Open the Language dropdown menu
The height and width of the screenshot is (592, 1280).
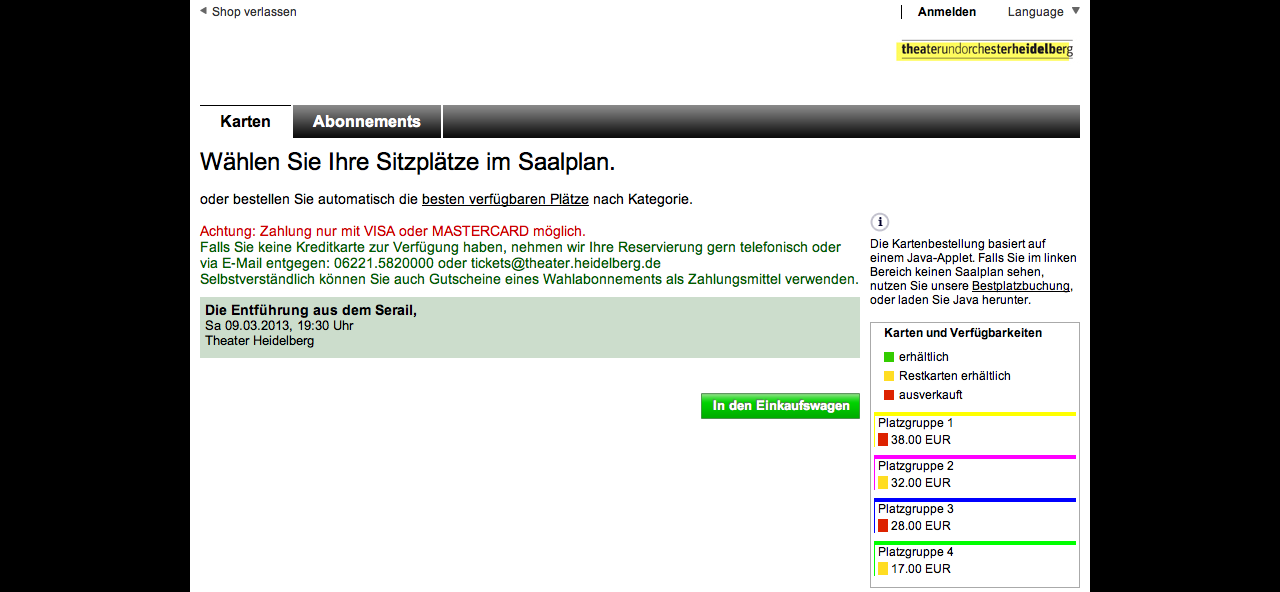[x=1035, y=12]
